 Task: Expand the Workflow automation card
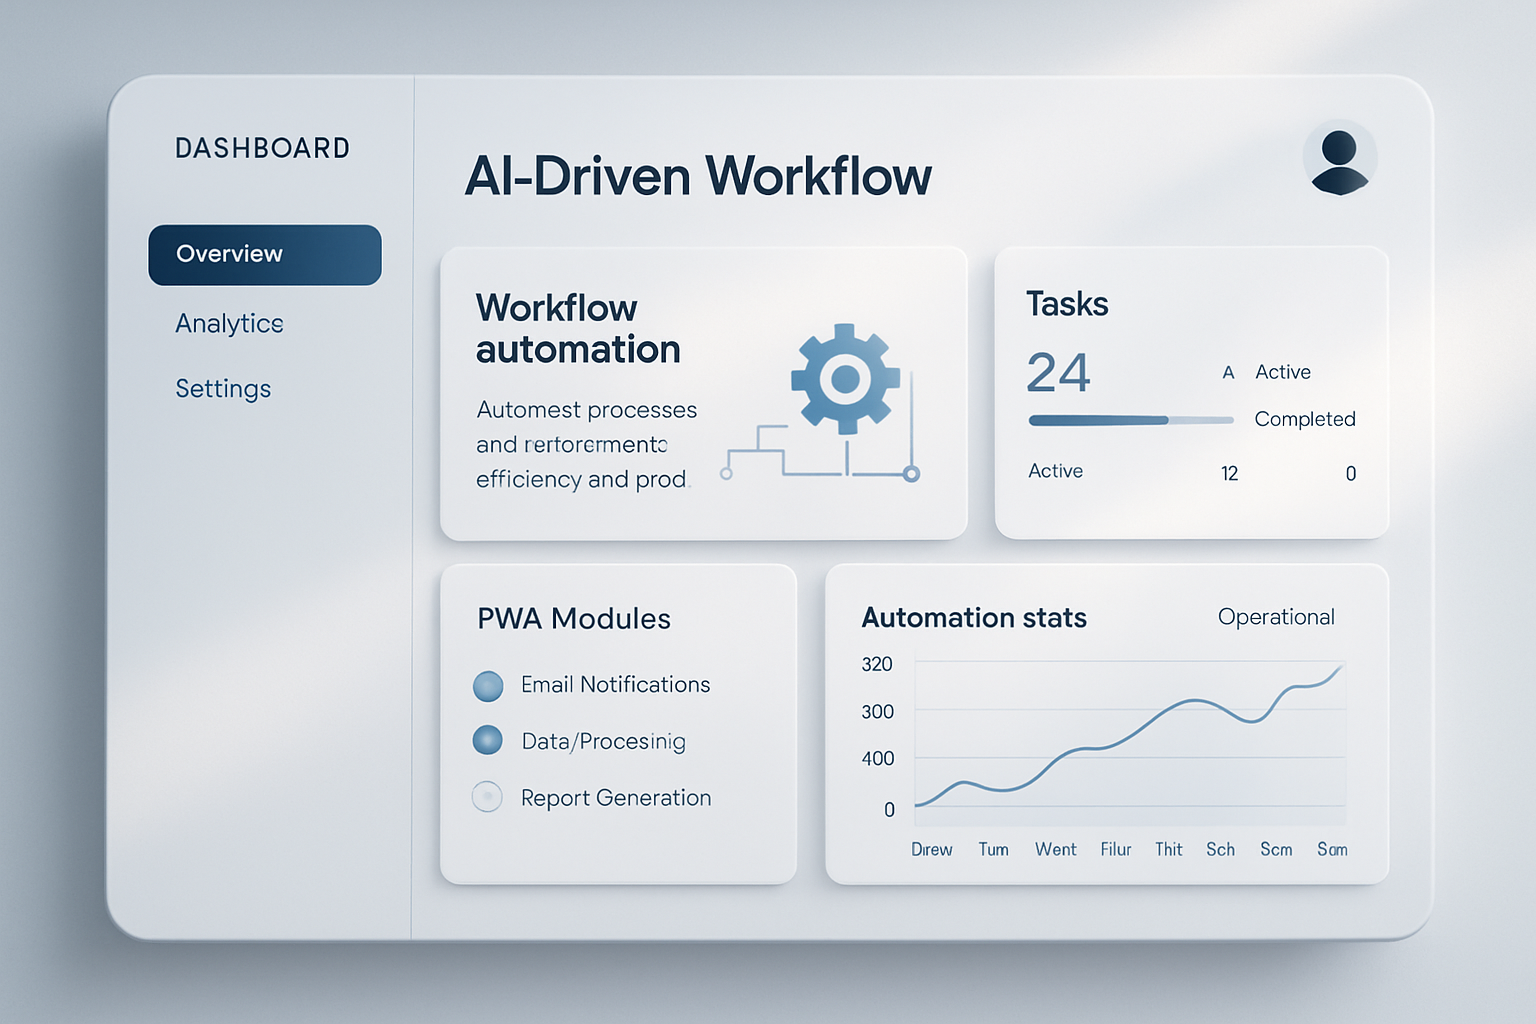pyautogui.click(x=703, y=390)
